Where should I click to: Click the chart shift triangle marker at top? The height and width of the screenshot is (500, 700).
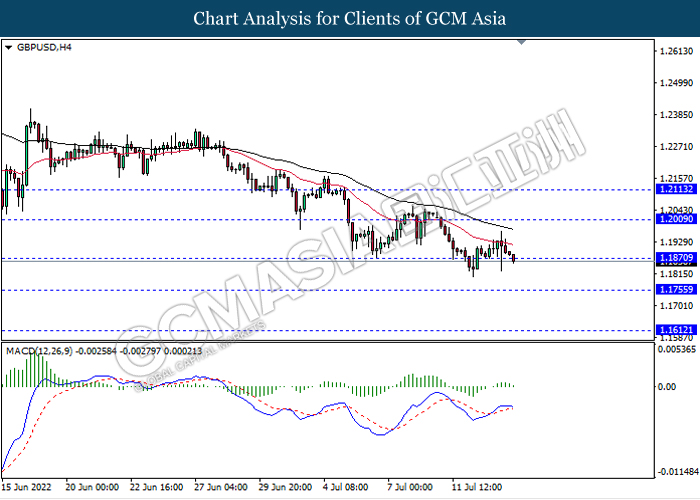(x=521, y=42)
